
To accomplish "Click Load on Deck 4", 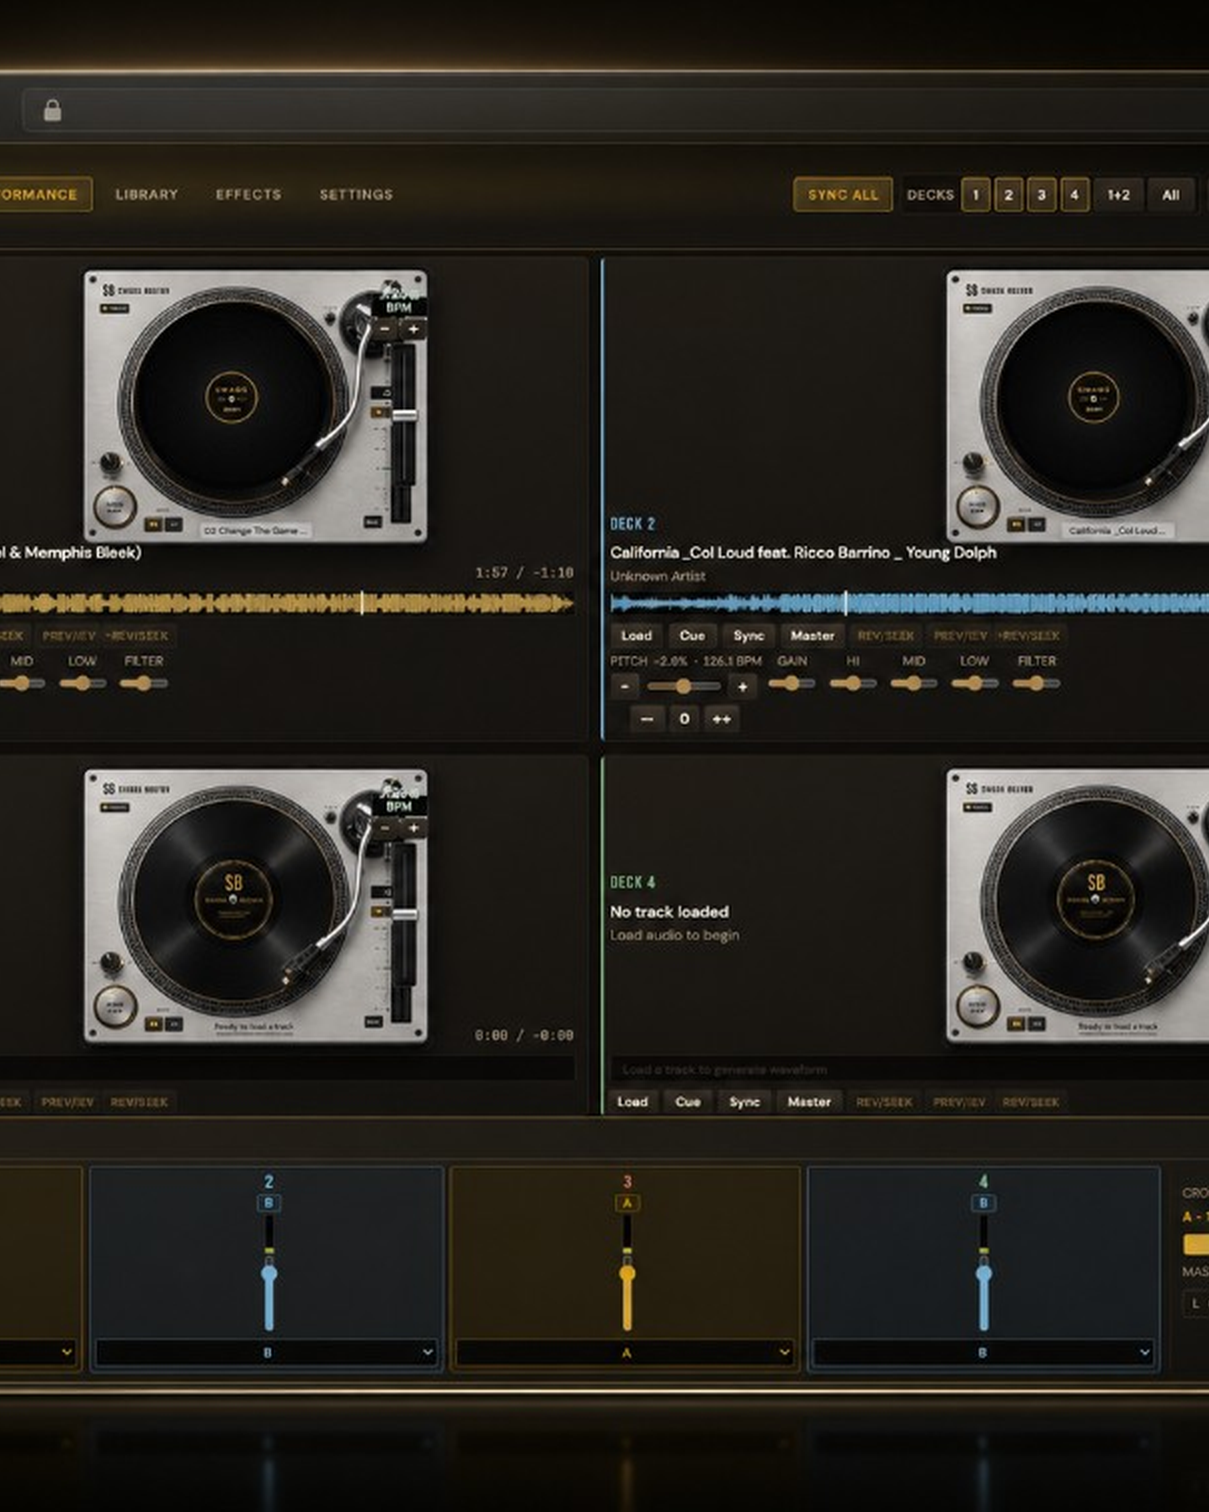I will [632, 1101].
